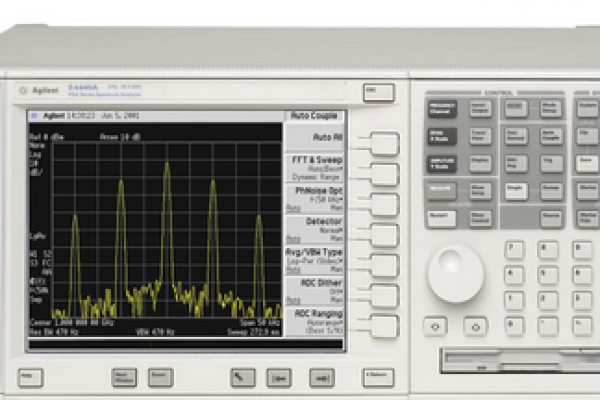Toggle the Avg/VBW Type softkey
Screen dimensions: 600x400
tap(384, 265)
